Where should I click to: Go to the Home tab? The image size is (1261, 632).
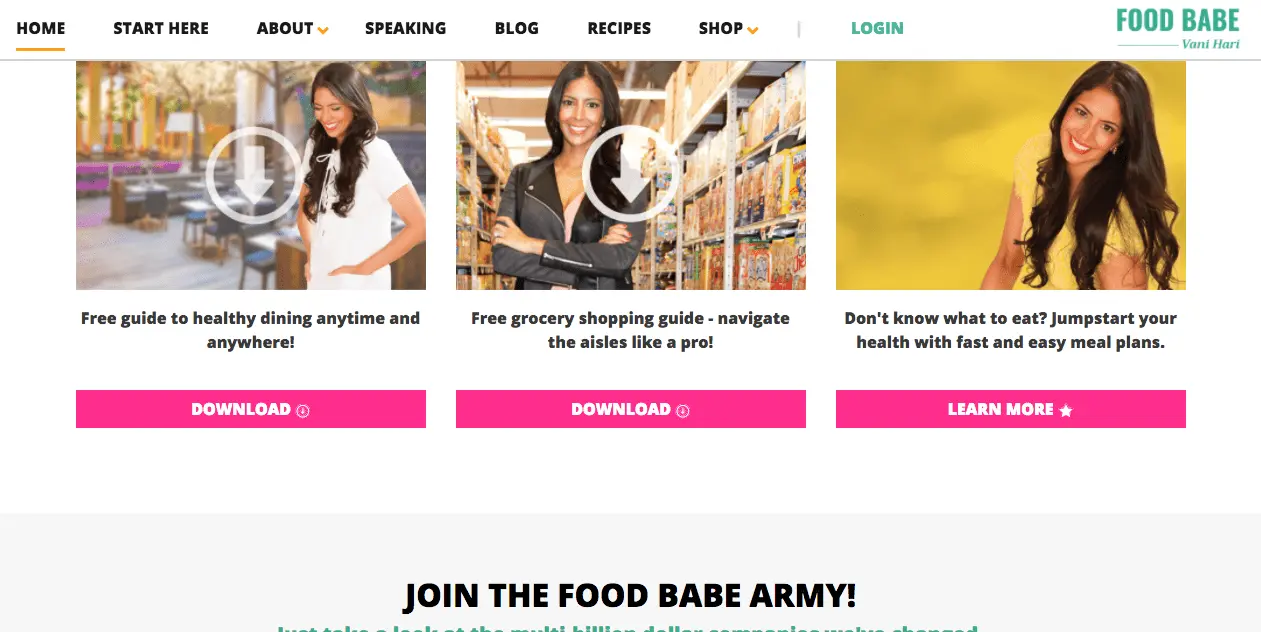(x=41, y=28)
